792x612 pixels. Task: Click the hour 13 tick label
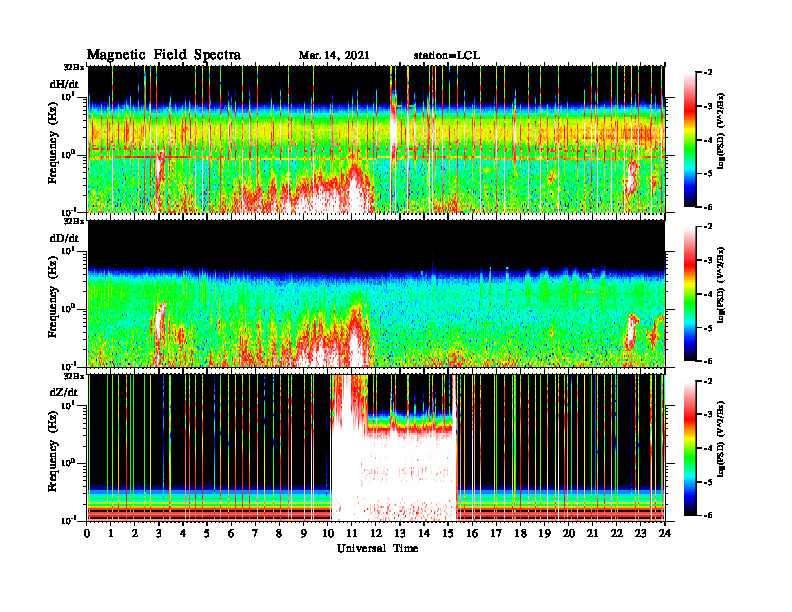400,533
